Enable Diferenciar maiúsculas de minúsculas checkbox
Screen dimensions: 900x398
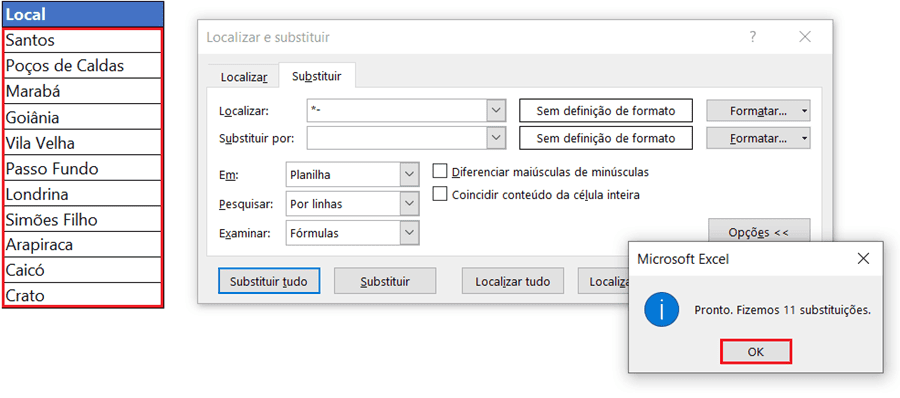click(440, 171)
